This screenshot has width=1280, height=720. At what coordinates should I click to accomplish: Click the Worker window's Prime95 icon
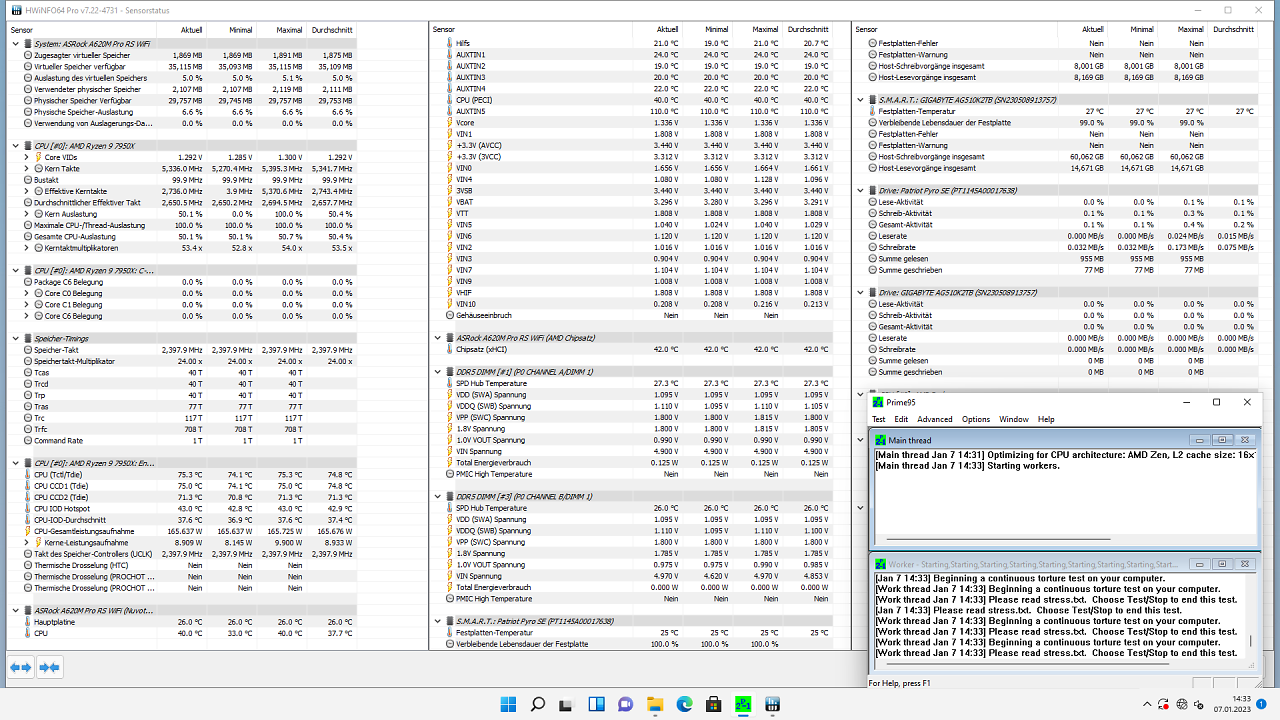[x=880, y=564]
